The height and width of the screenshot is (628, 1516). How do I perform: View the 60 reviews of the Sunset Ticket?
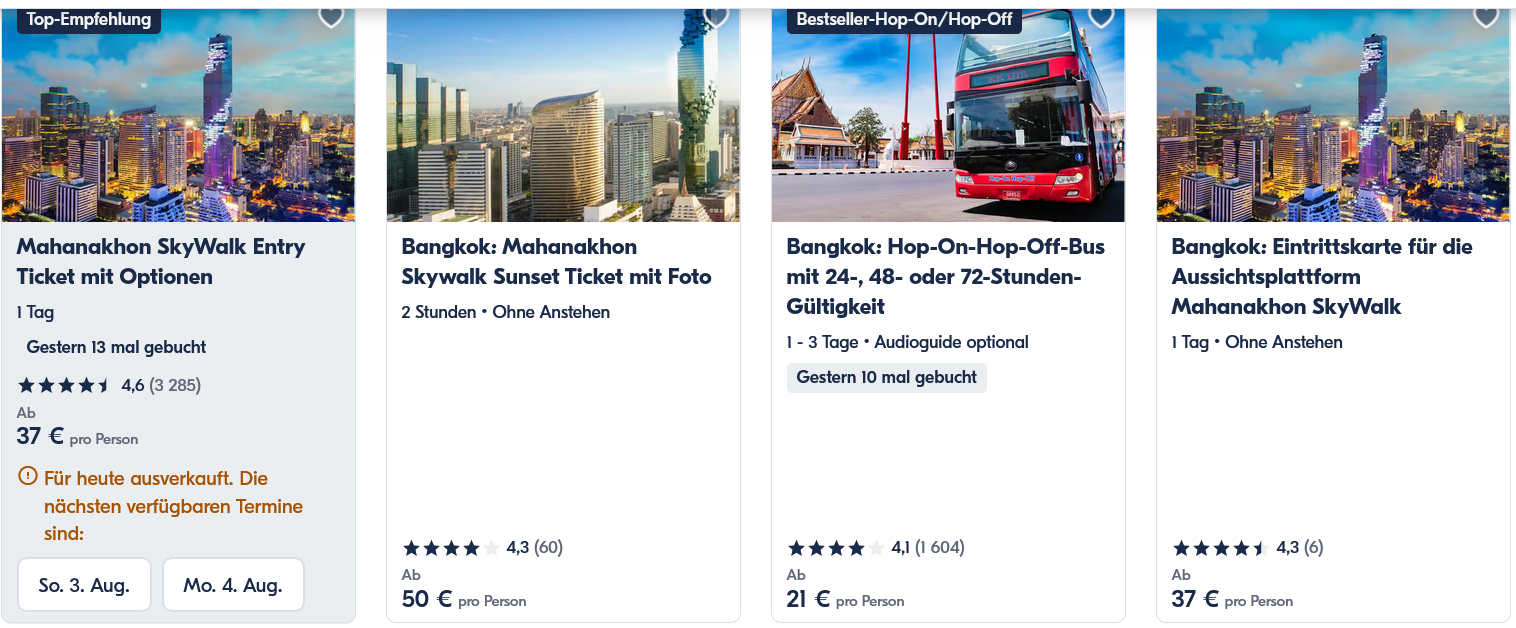549,547
